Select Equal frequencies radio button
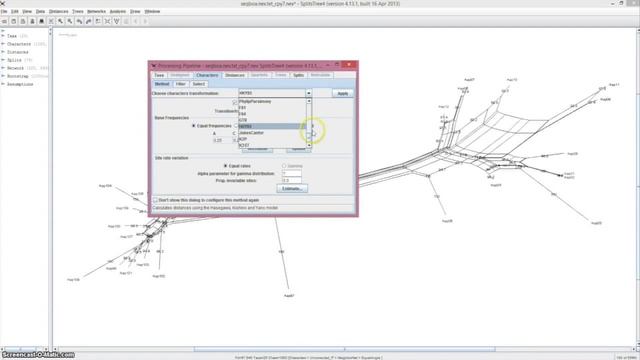This screenshot has height=360, width=640. [x=194, y=126]
